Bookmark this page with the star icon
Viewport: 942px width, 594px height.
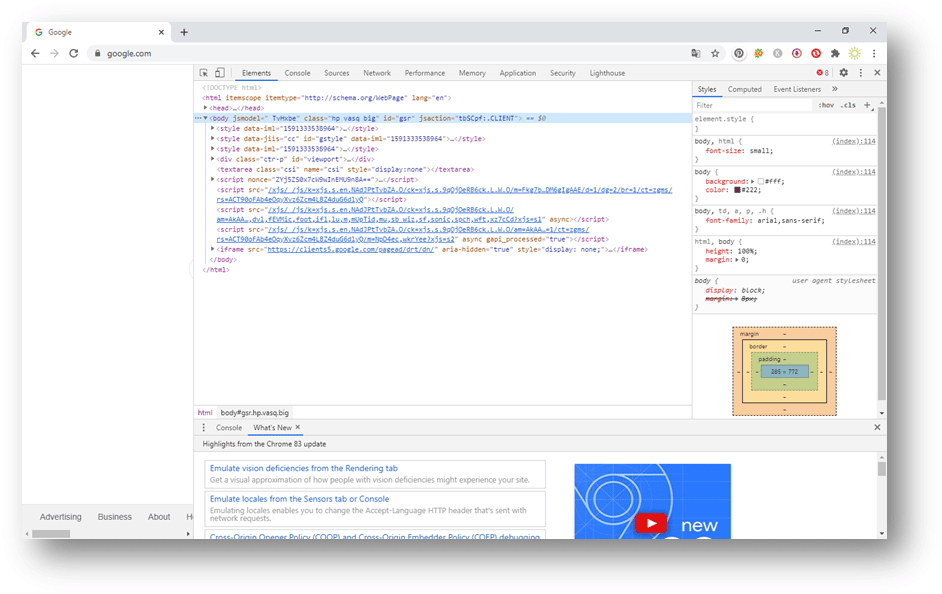pyautogui.click(x=715, y=53)
